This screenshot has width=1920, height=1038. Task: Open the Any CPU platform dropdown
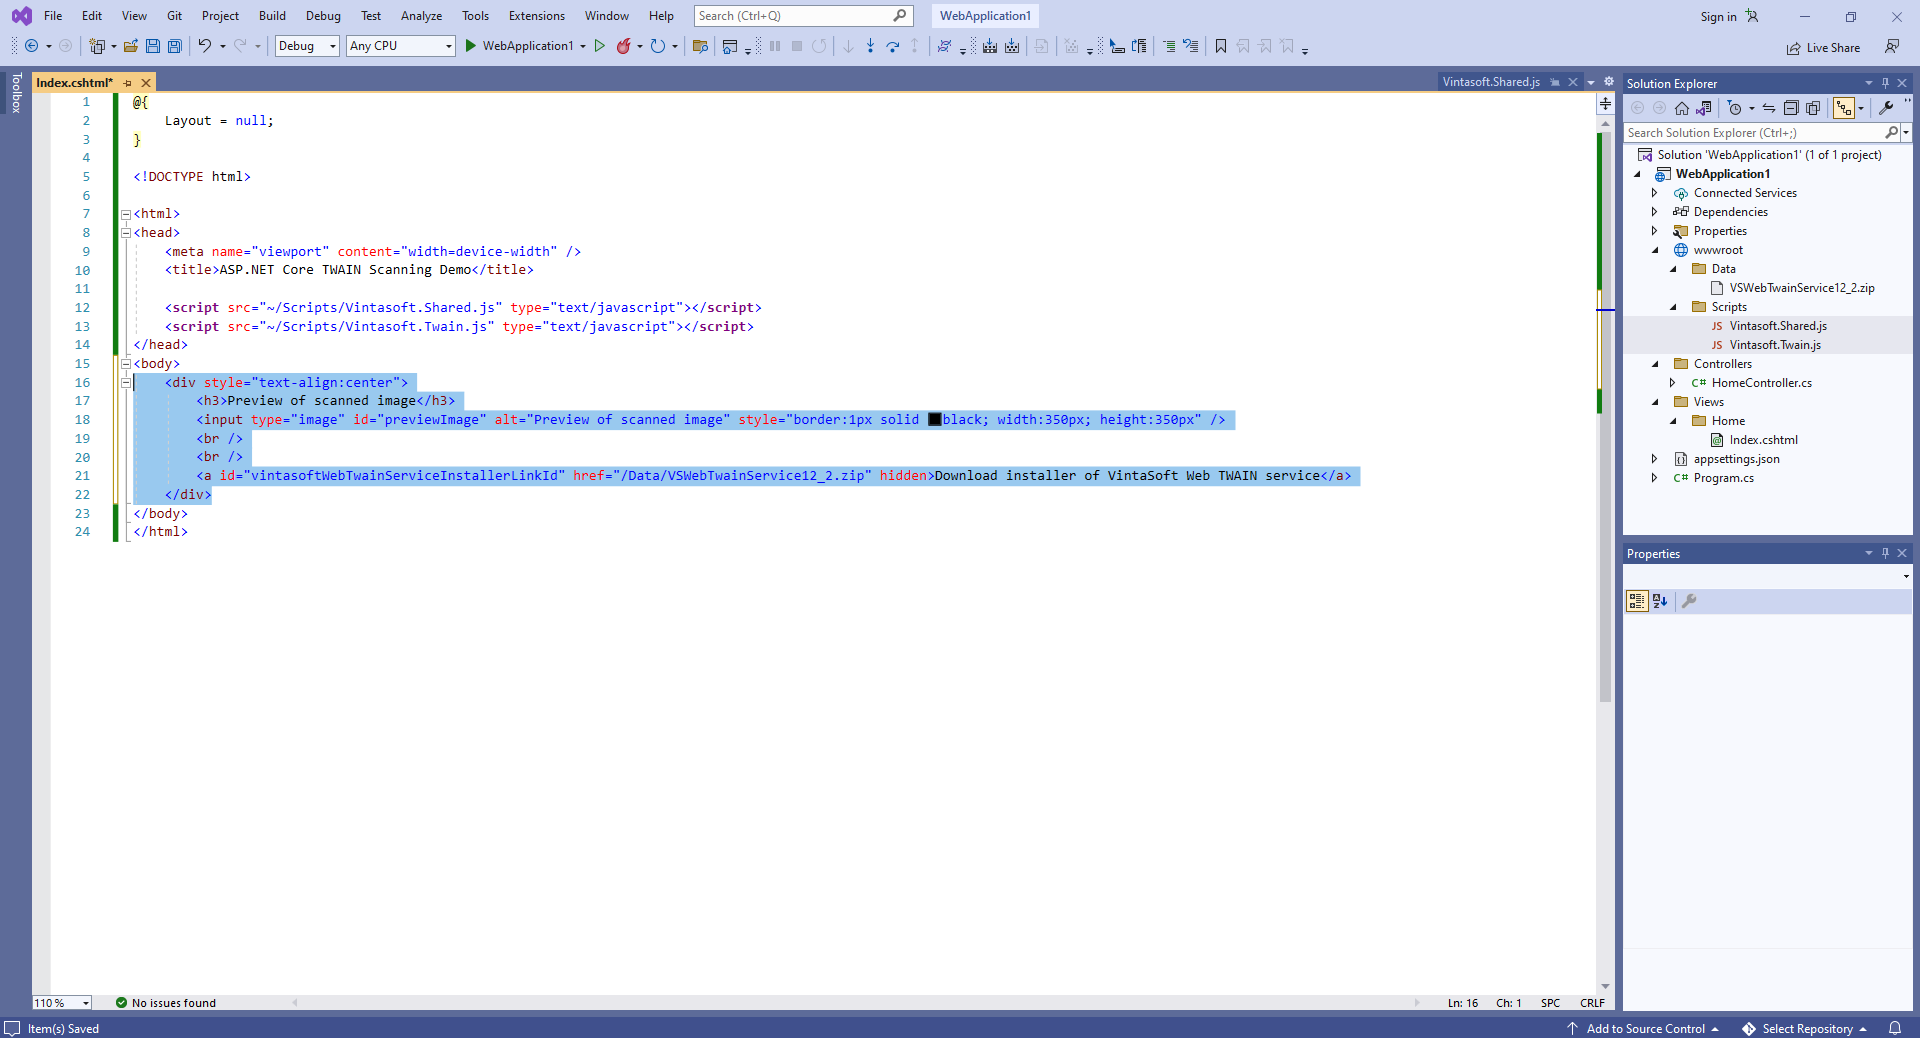tap(400, 46)
